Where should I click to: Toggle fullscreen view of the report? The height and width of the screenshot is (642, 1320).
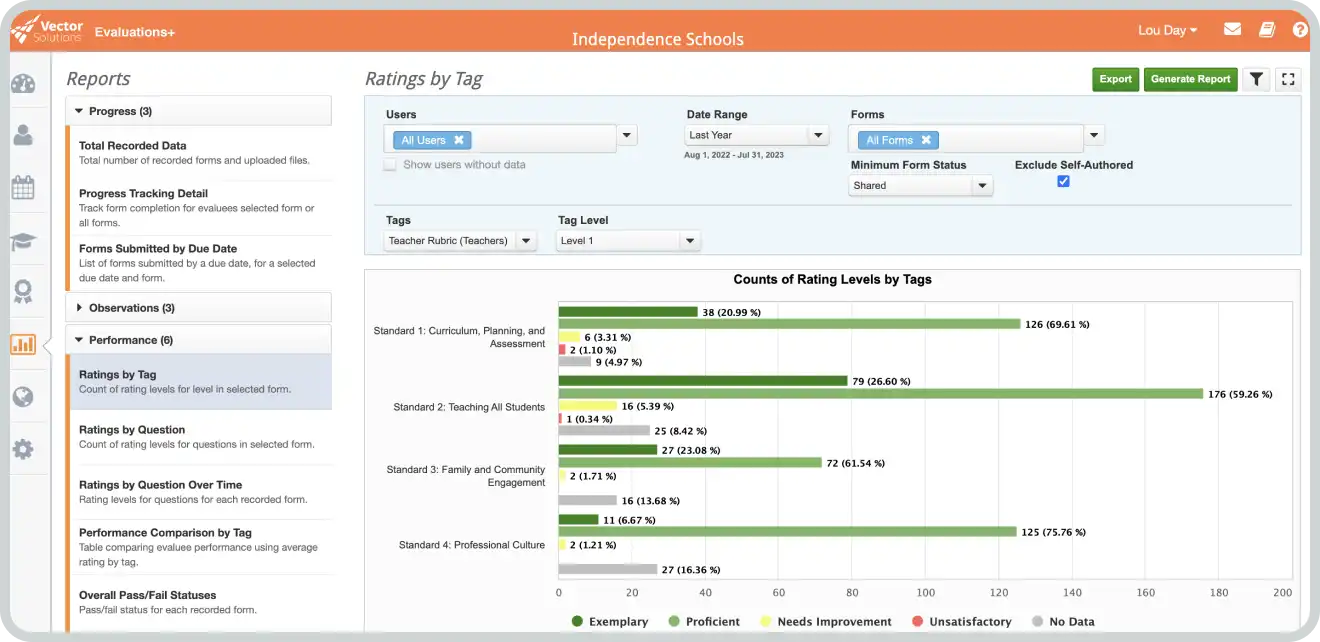(x=1288, y=79)
